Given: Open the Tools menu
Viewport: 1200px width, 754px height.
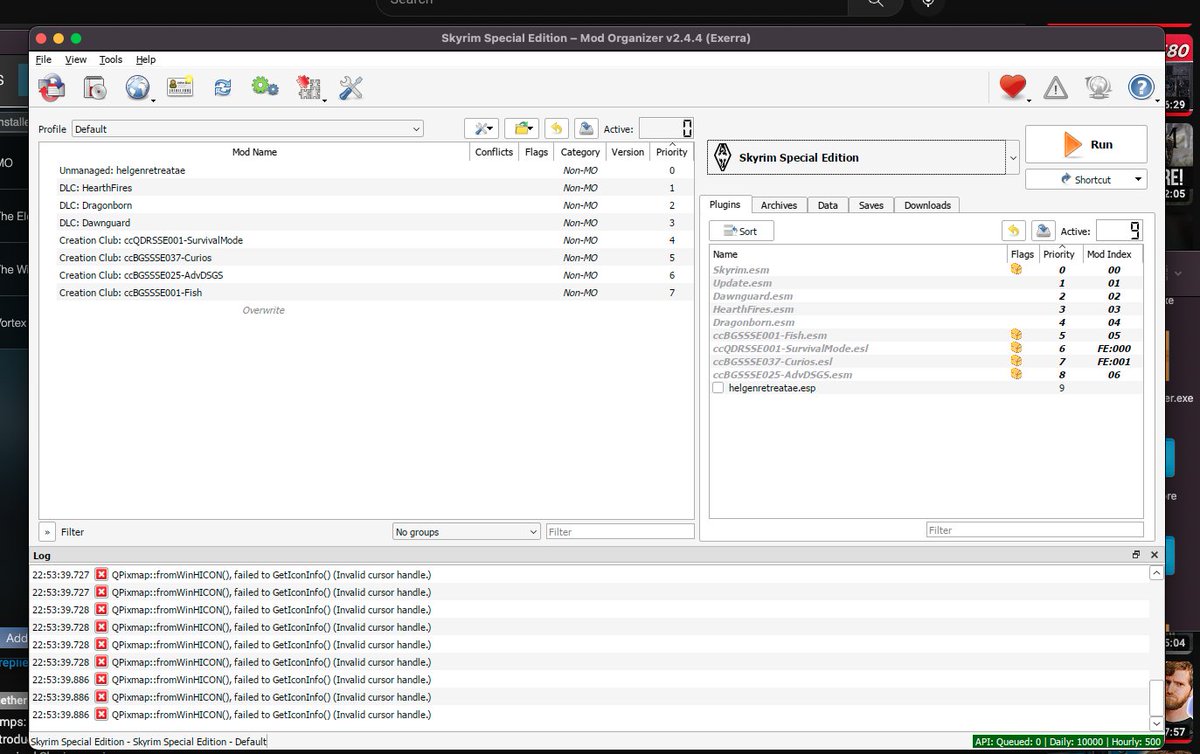Looking at the screenshot, I should click(x=110, y=59).
